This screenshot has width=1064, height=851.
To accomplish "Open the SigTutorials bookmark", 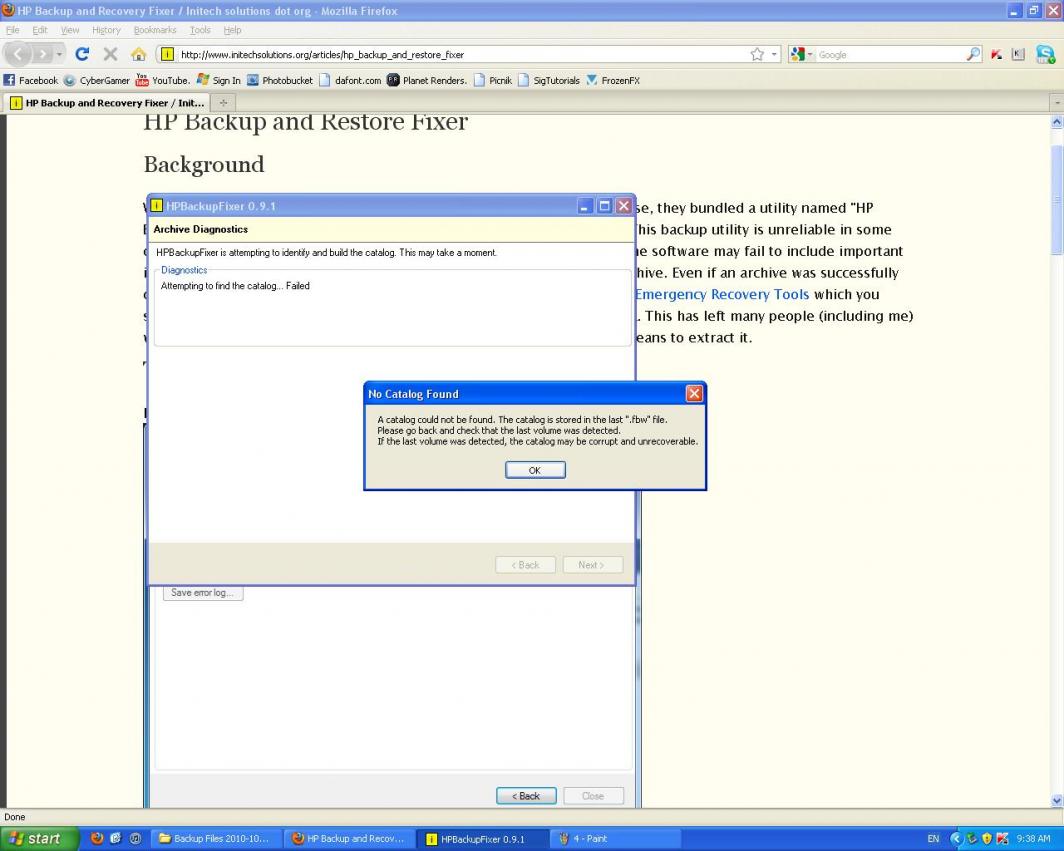I will click(548, 80).
